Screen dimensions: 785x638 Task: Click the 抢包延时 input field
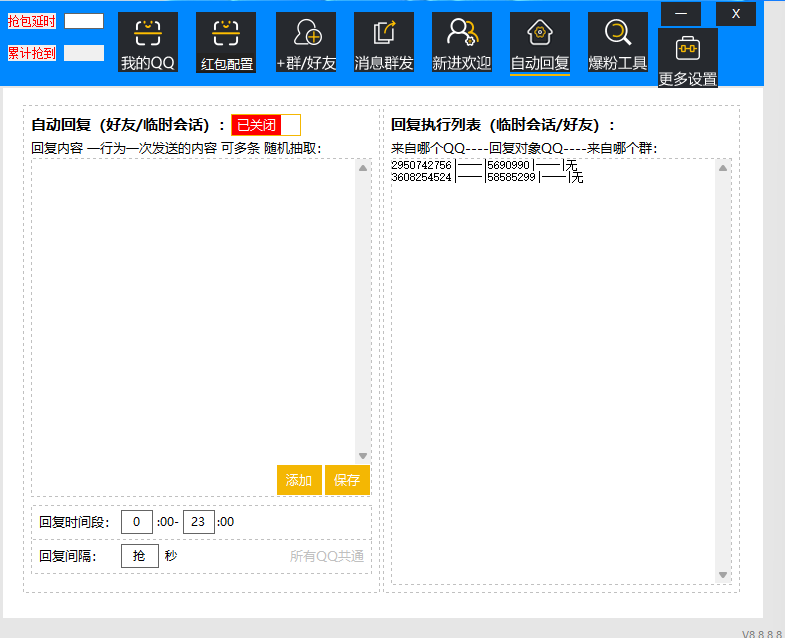(x=84, y=21)
